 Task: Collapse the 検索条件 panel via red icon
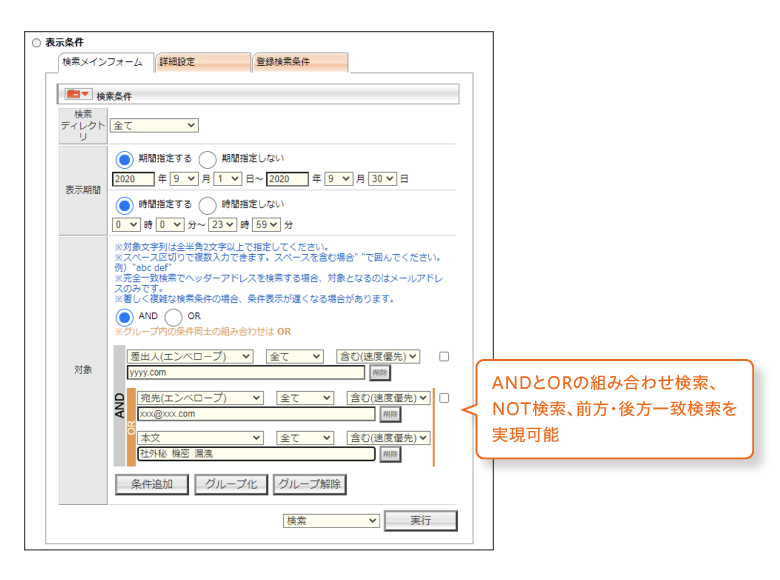(x=78, y=94)
